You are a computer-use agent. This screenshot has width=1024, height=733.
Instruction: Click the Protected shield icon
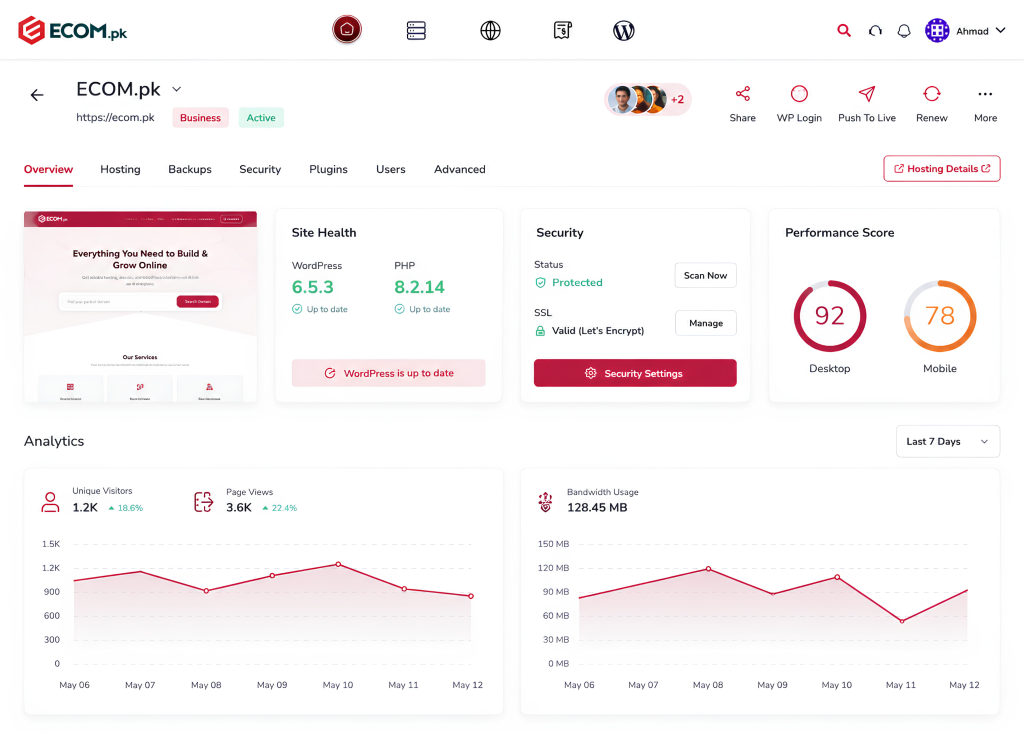pos(540,283)
